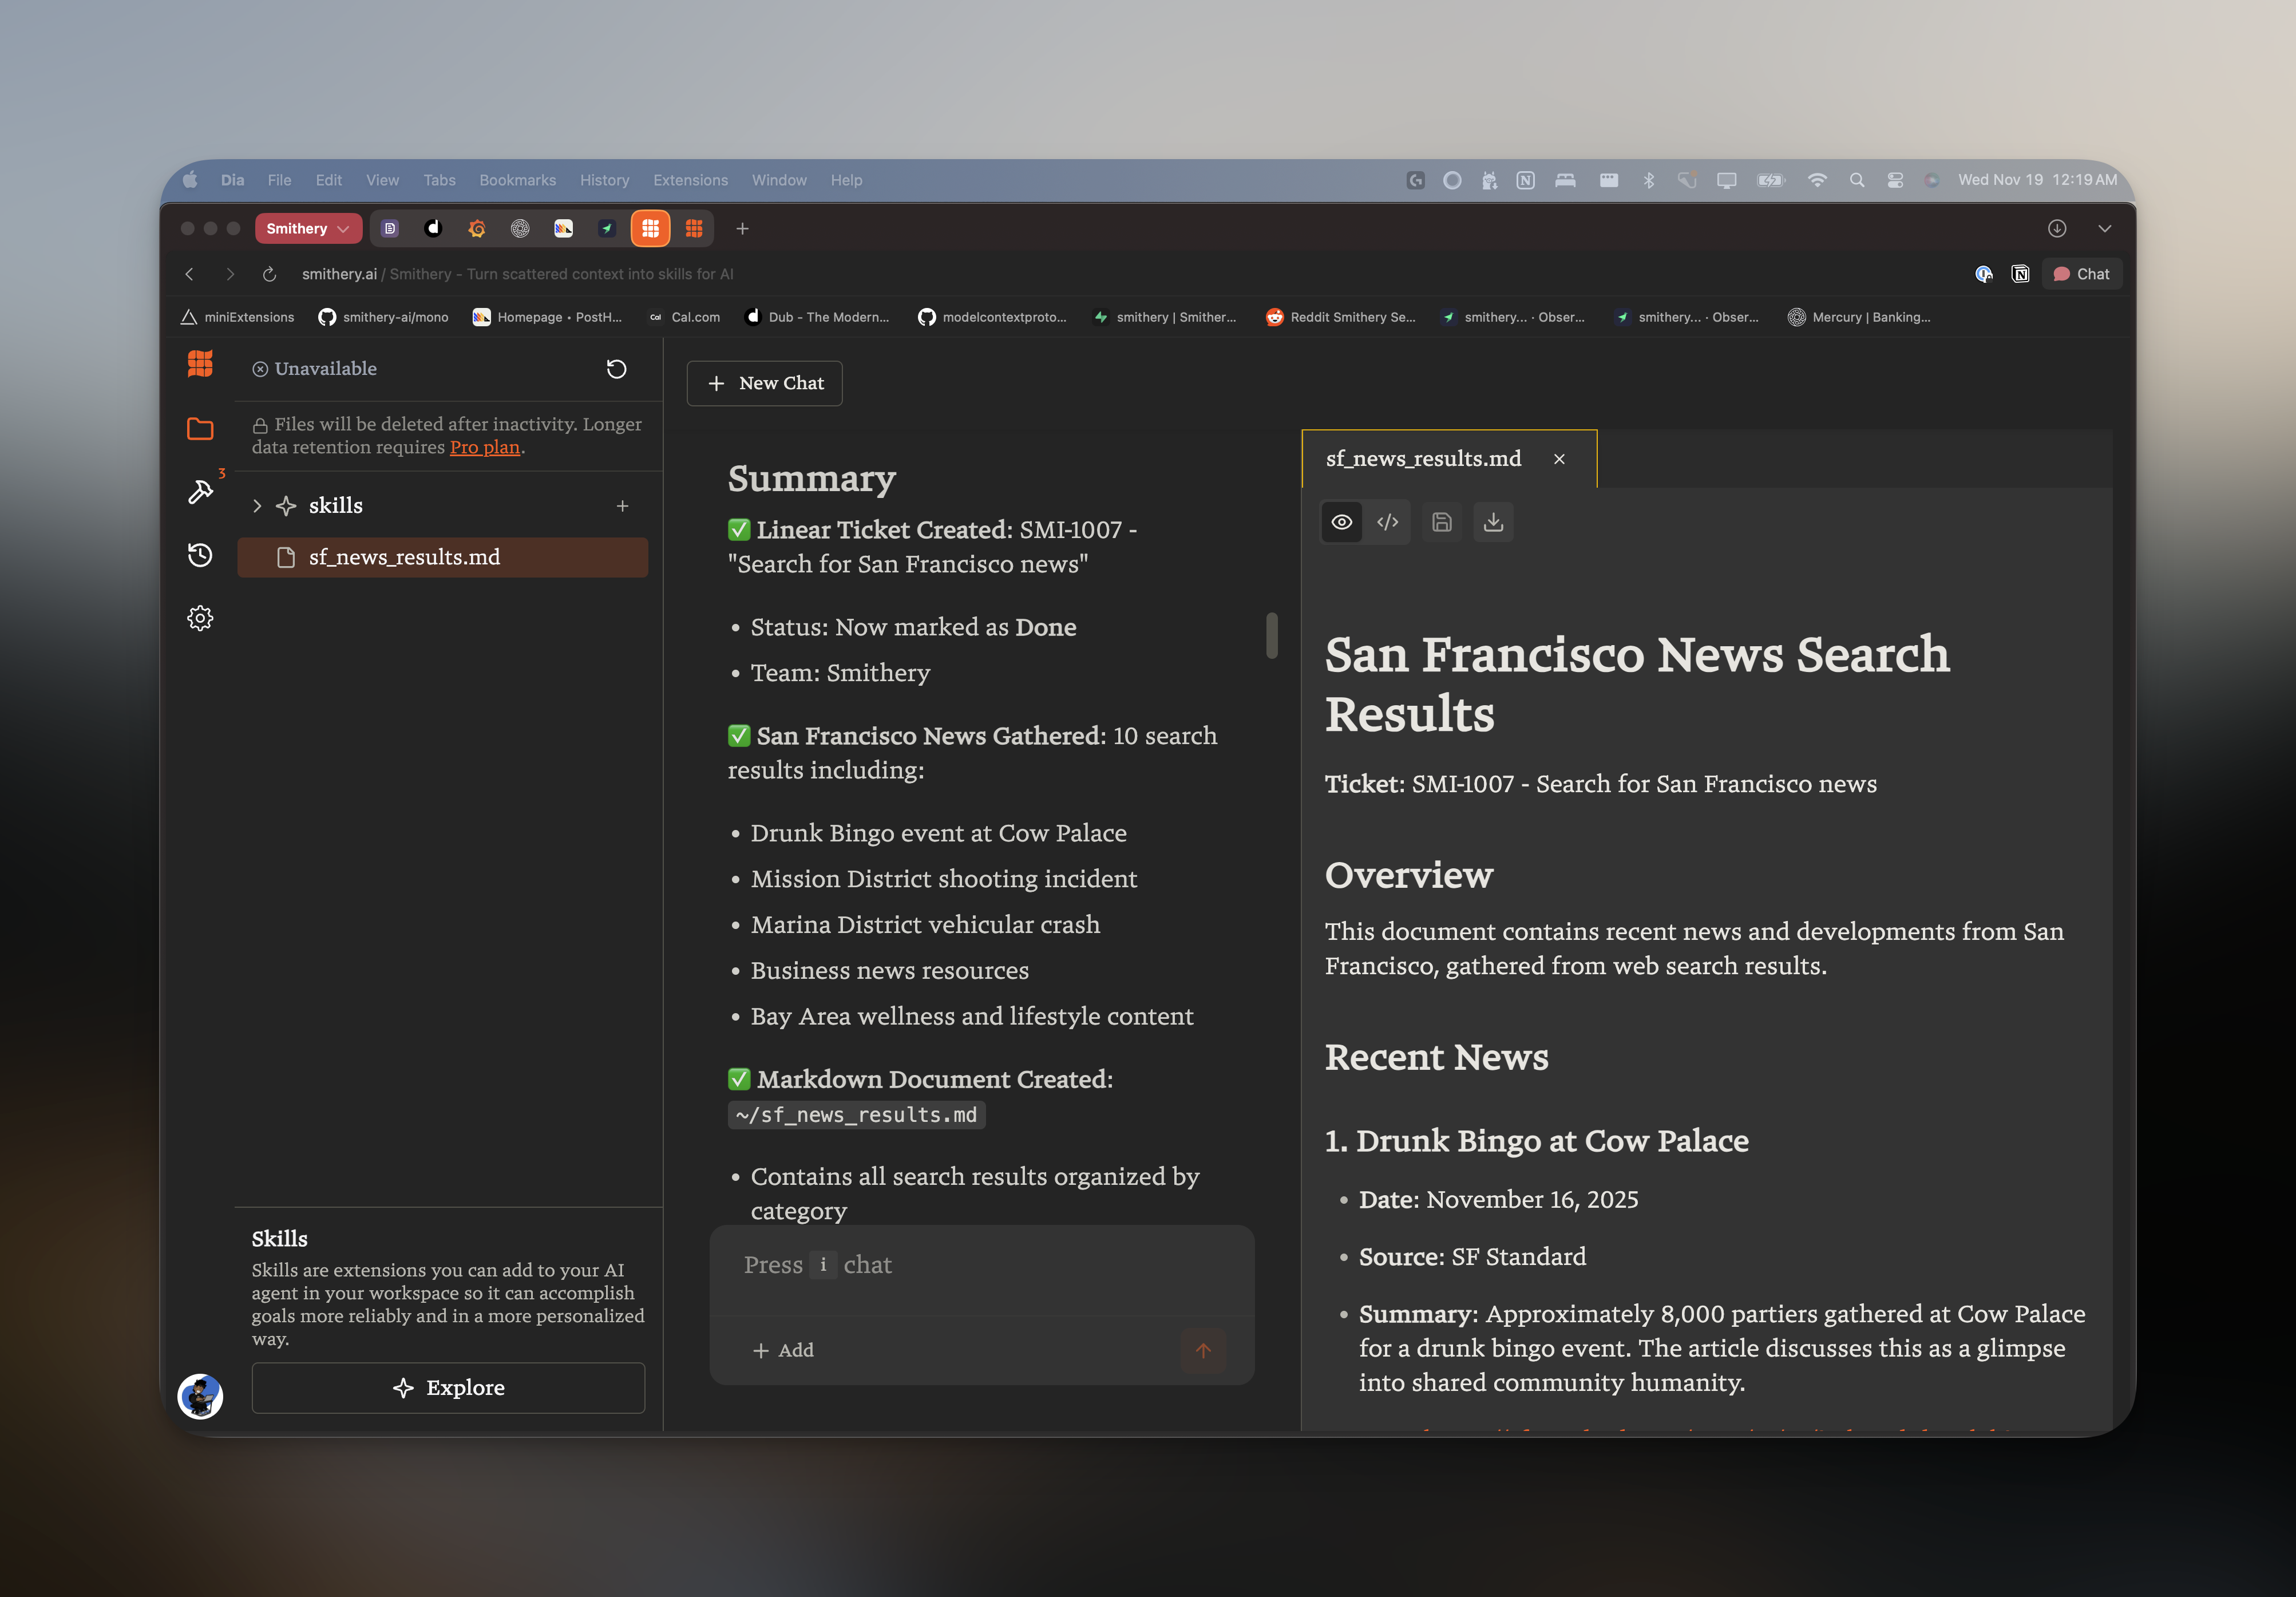The width and height of the screenshot is (2296, 1597).
Task: Open the Reddit Smithery bookmark
Action: [1341, 317]
